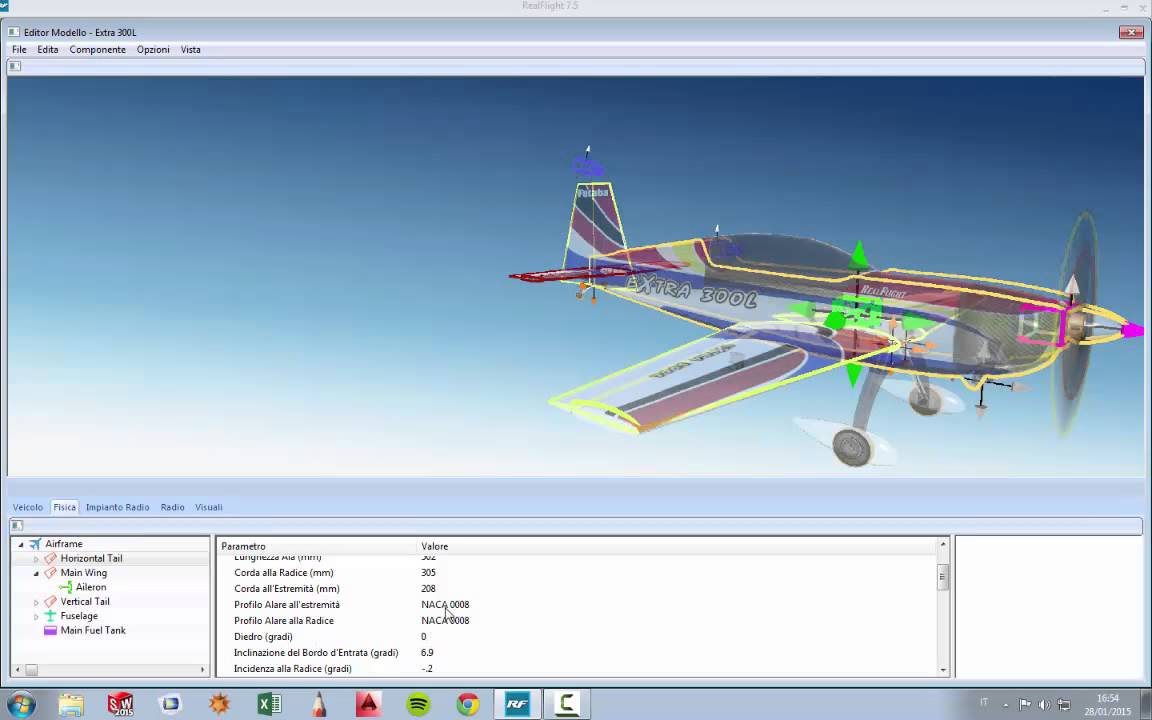The width and height of the screenshot is (1152, 720).
Task: Click the Diedro value 0
Action: pyautogui.click(x=423, y=637)
